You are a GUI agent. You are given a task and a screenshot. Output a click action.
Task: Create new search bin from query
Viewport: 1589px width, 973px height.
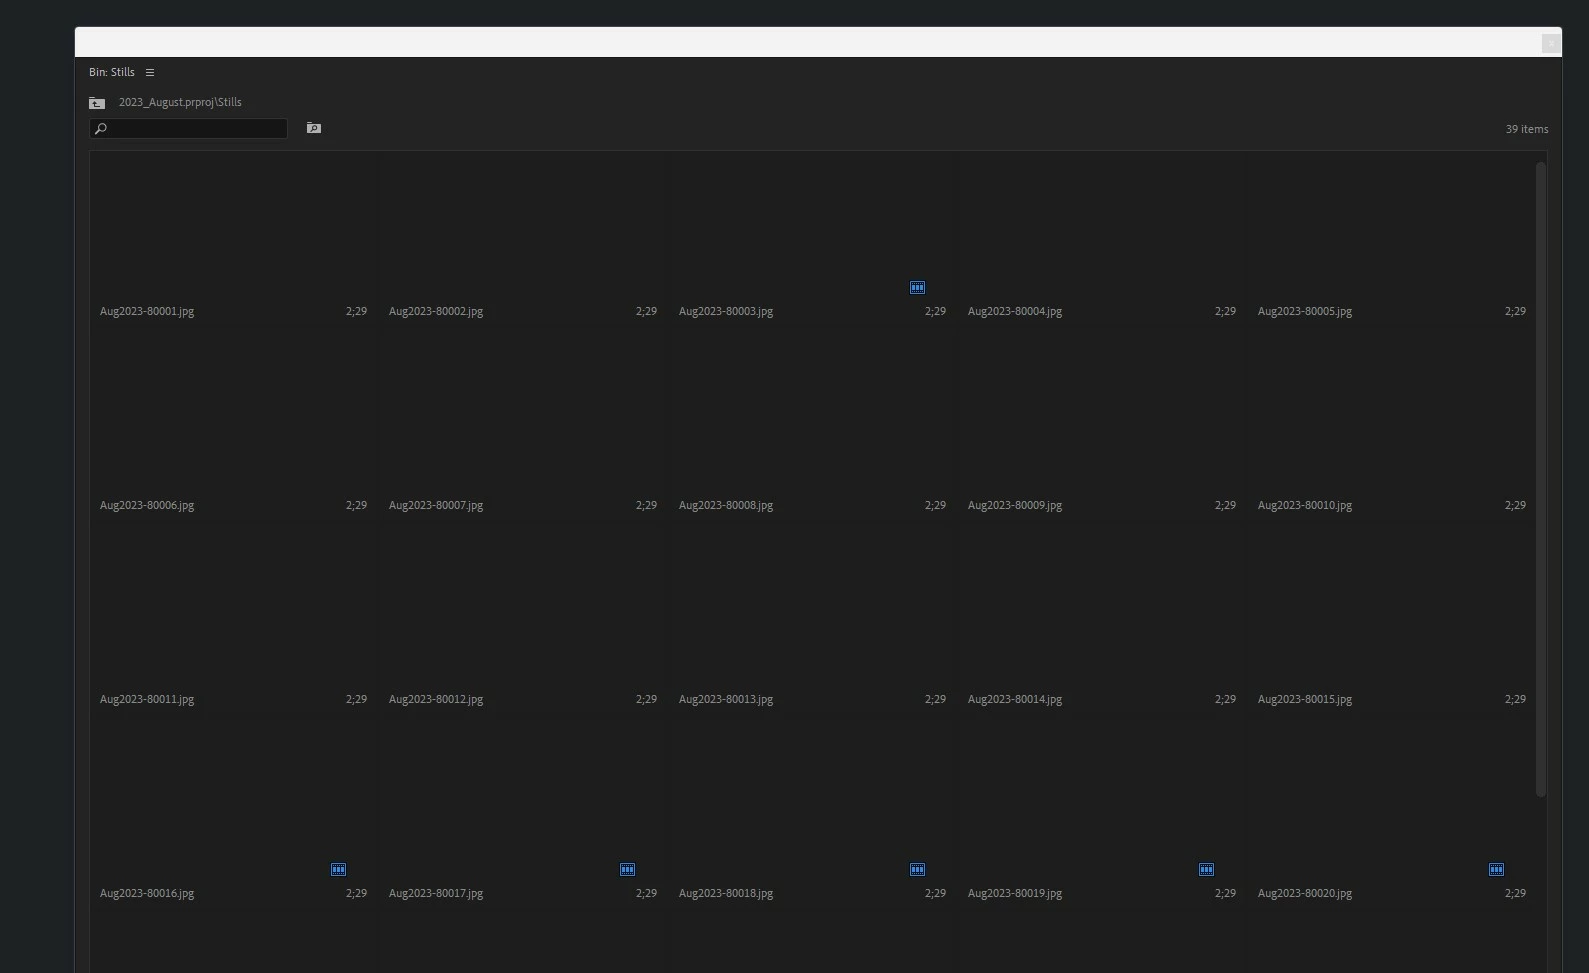point(314,128)
